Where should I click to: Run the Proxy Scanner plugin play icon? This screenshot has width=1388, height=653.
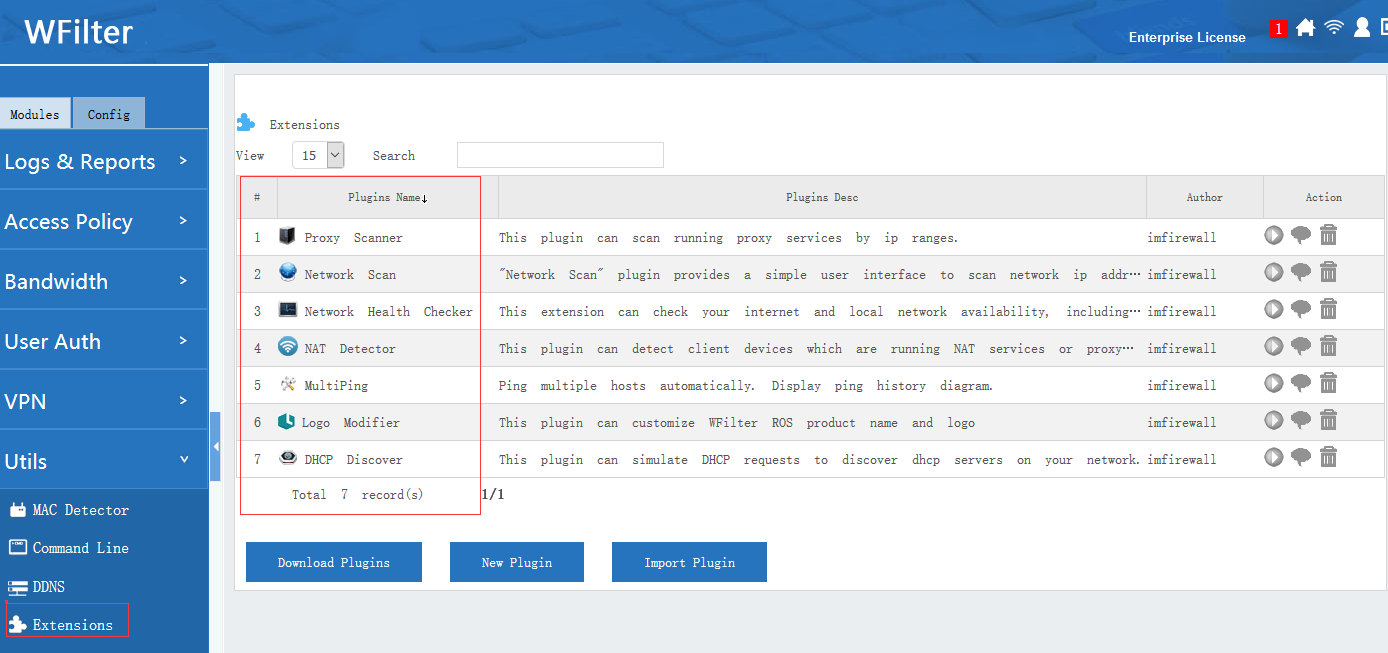(1273, 235)
